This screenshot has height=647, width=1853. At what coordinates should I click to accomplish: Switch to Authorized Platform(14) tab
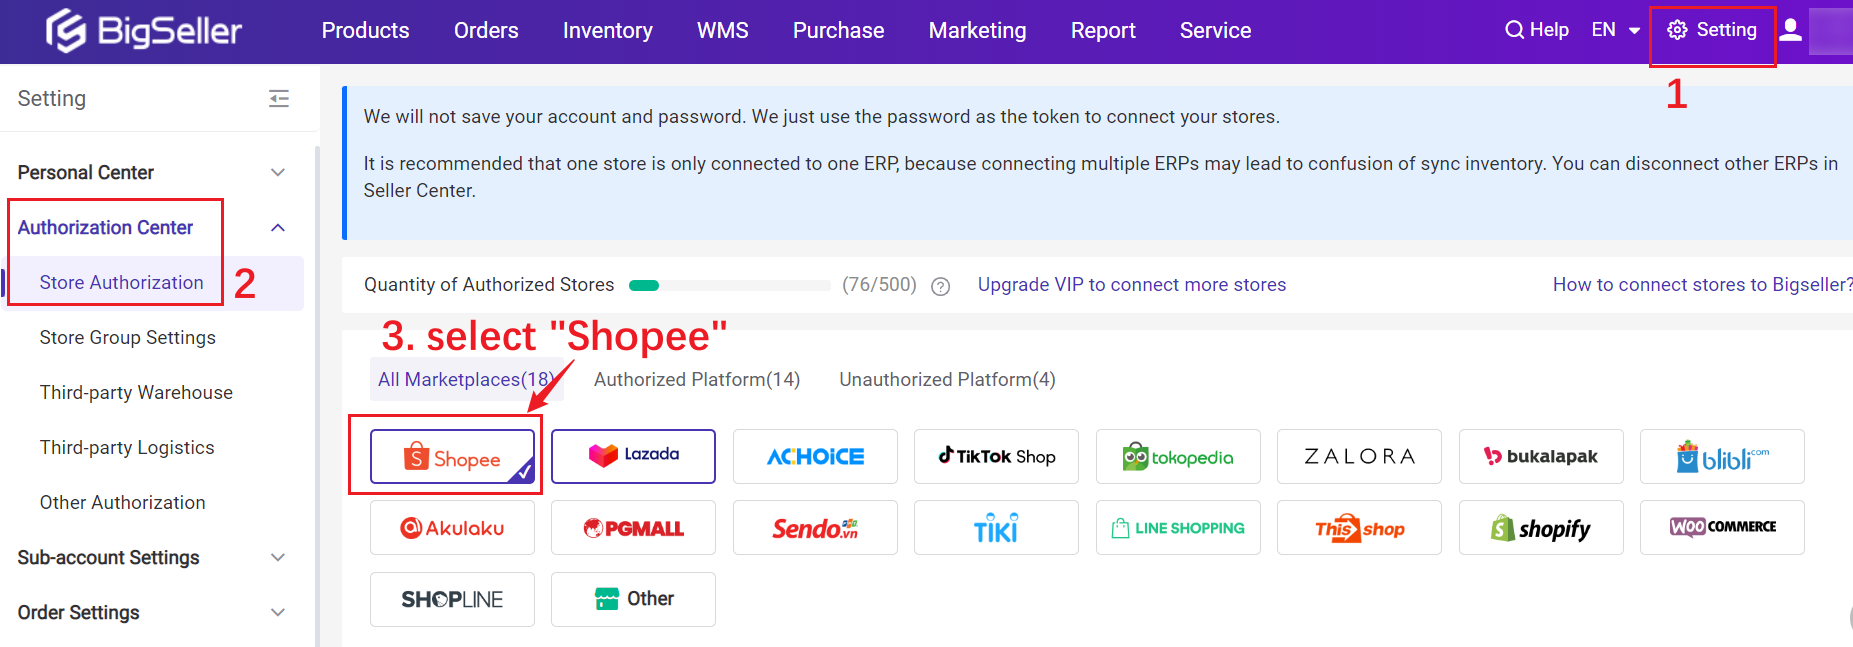tap(697, 380)
